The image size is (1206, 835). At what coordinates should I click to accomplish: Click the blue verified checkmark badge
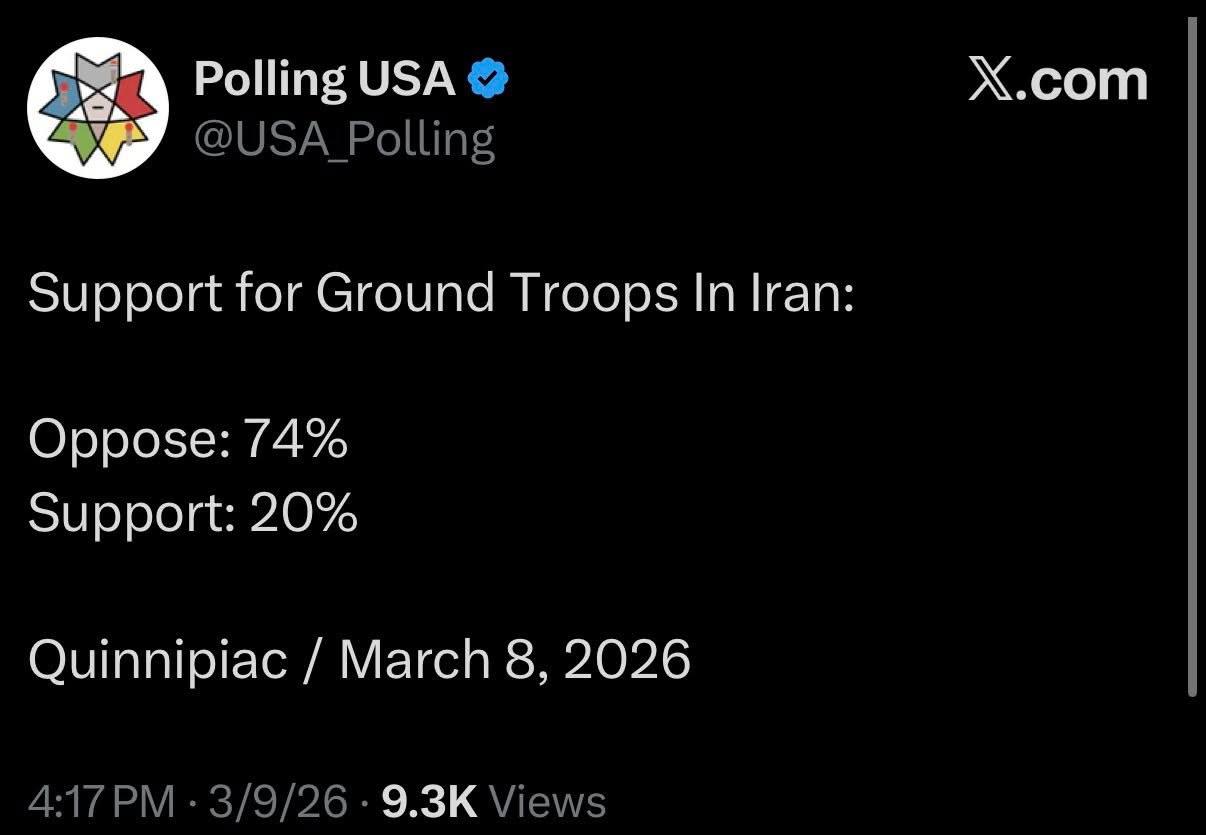(x=489, y=80)
